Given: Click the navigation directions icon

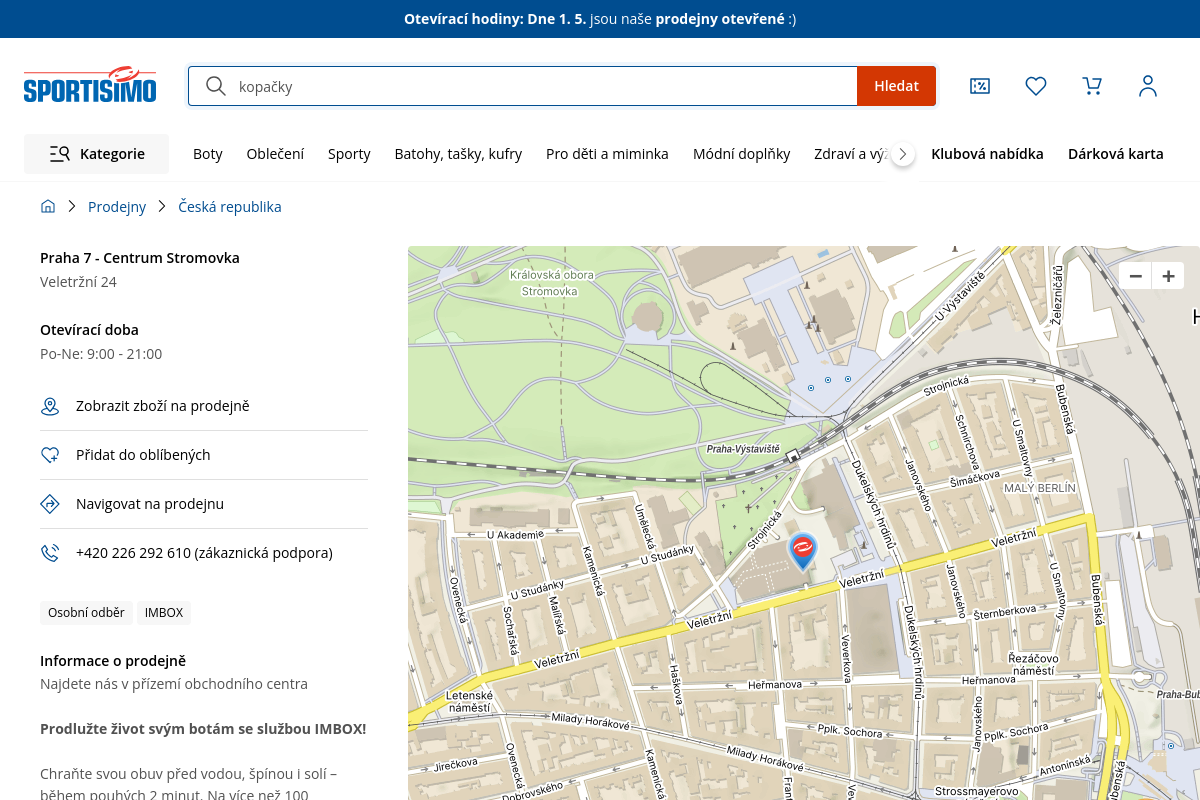Looking at the screenshot, I should pyautogui.click(x=50, y=504).
